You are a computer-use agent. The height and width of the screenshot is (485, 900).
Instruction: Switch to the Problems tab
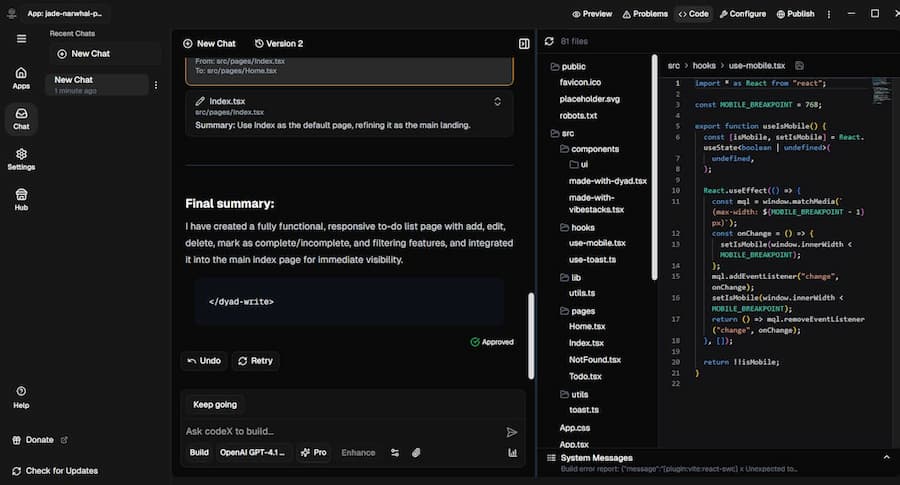click(x=645, y=14)
